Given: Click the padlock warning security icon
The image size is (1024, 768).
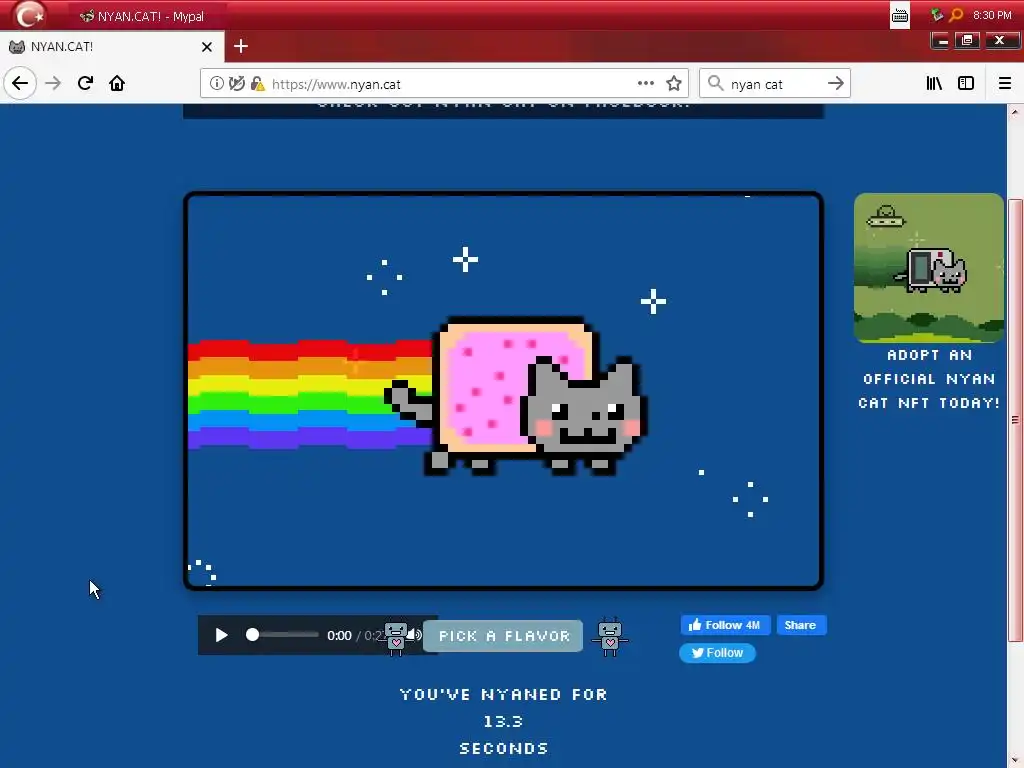Looking at the screenshot, I should pyautogui.click(x=258, y=84).
